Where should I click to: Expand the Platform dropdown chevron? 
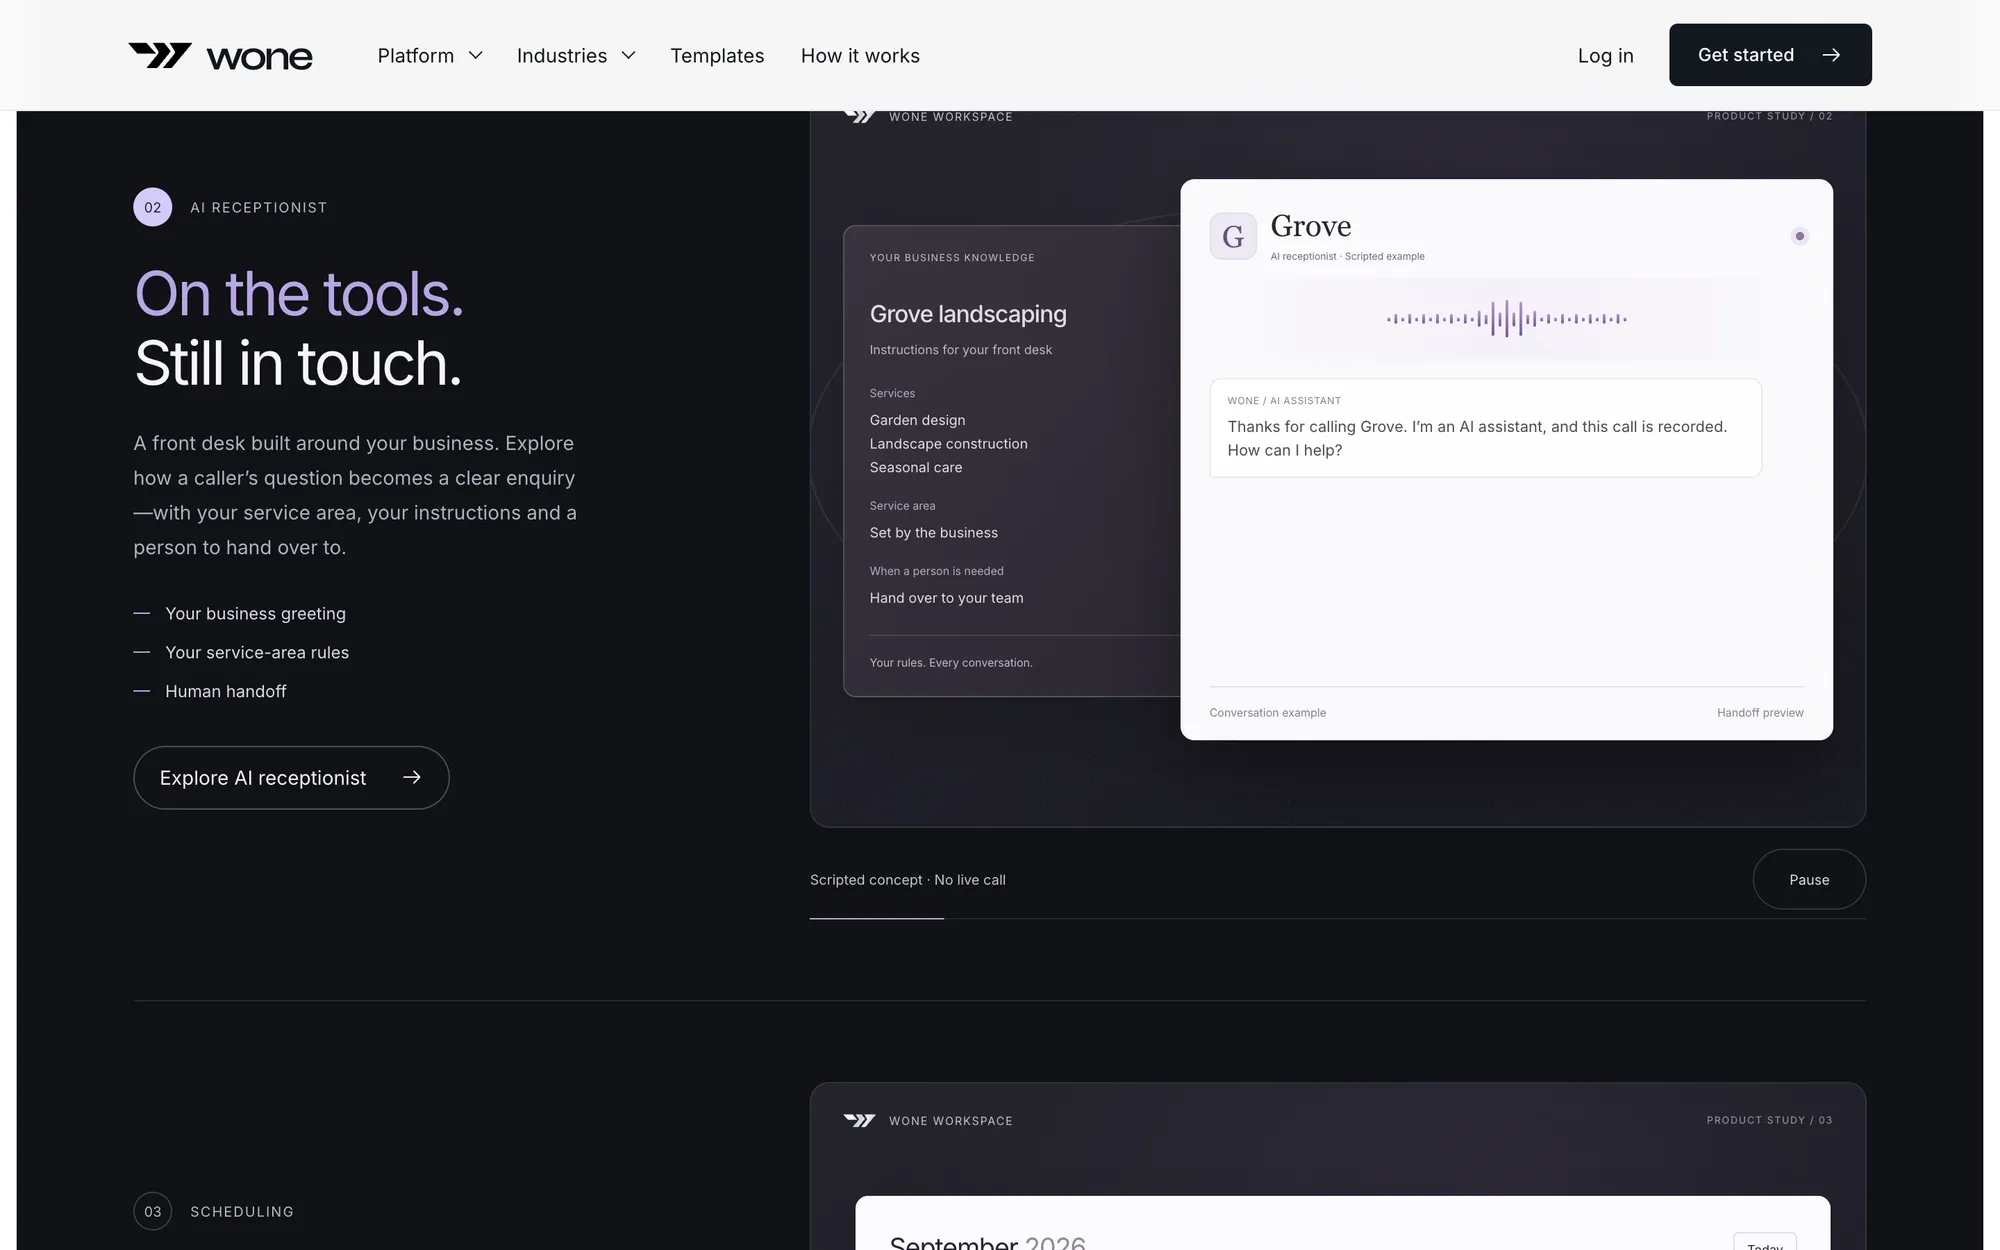pos(476,56)
